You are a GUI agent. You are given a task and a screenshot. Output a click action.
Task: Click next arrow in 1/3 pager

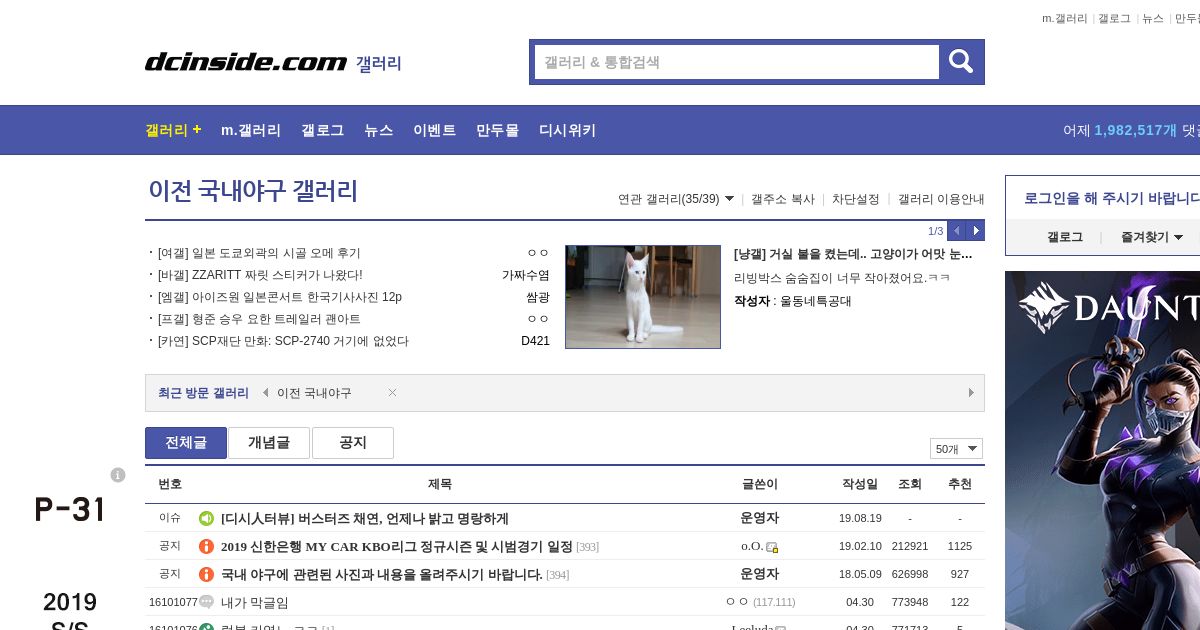click(976, 231)
